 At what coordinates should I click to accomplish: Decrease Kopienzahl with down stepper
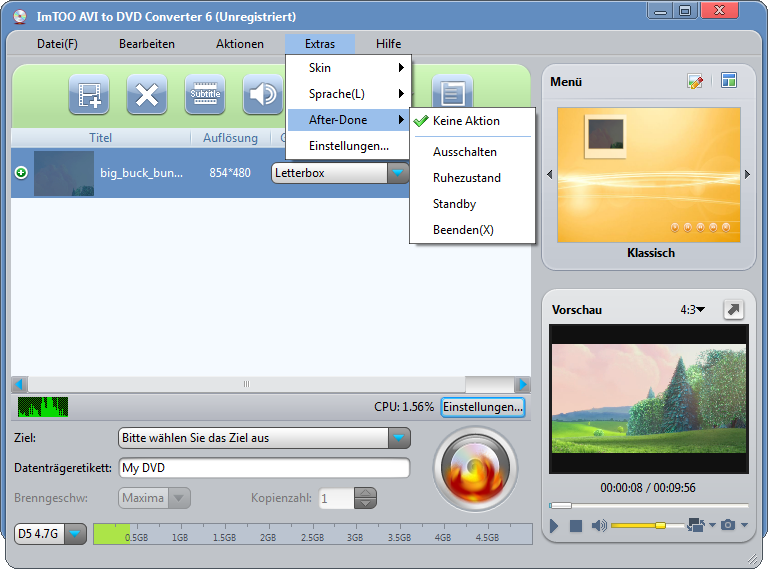365,503
